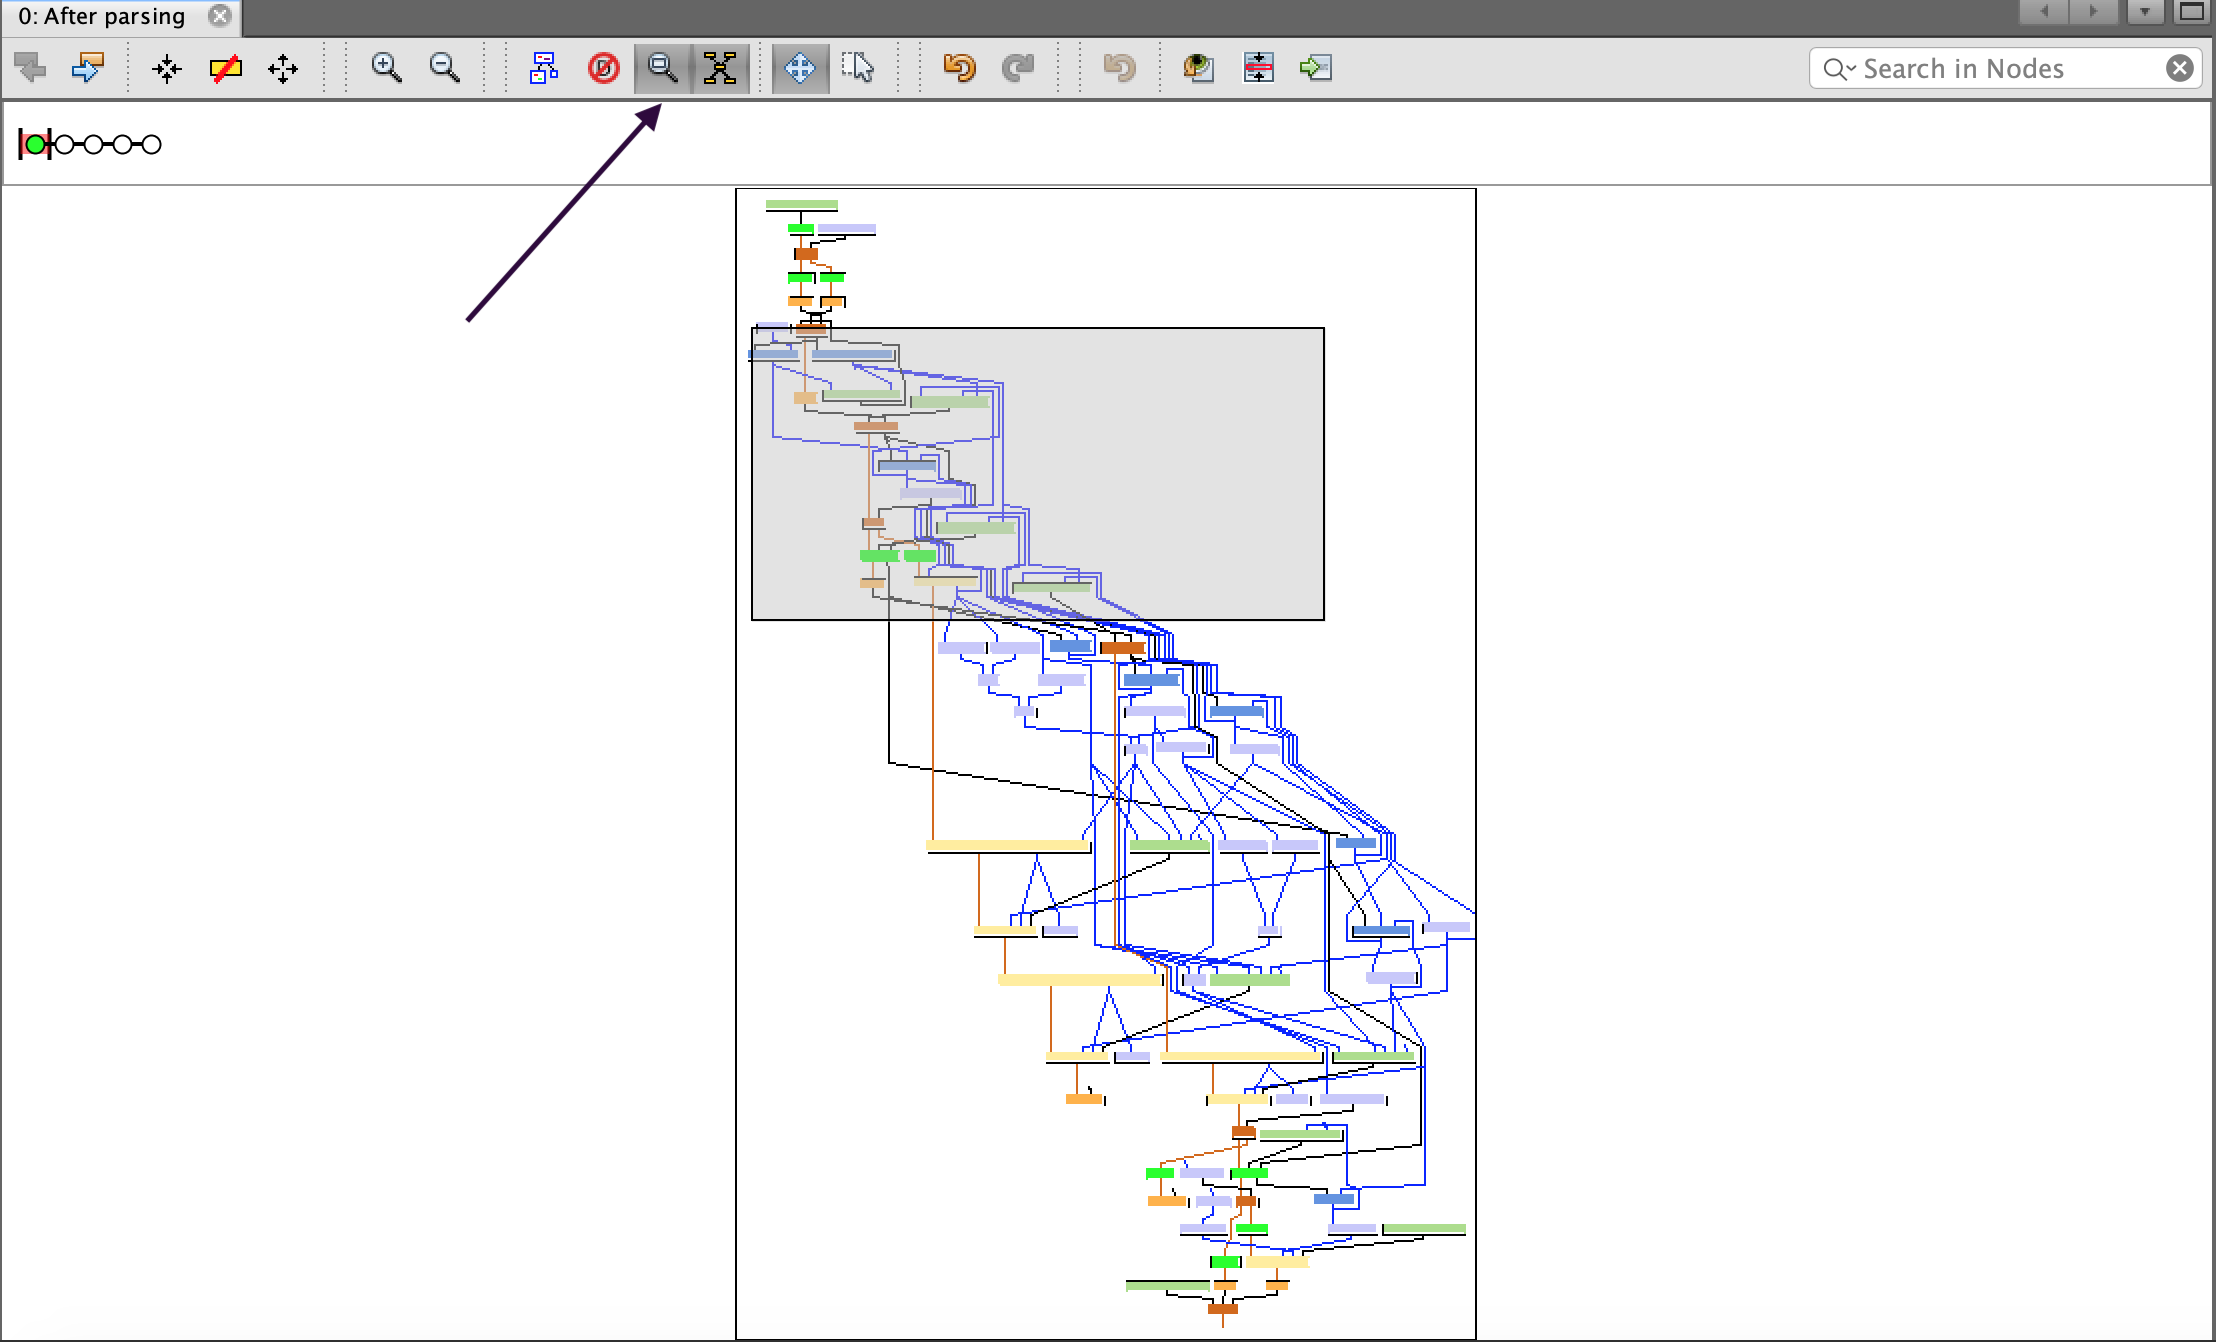This screenshot has height=1342, width=2216.
Task: Click the green arrow import icon
Action: click(x=1315, y=68)
